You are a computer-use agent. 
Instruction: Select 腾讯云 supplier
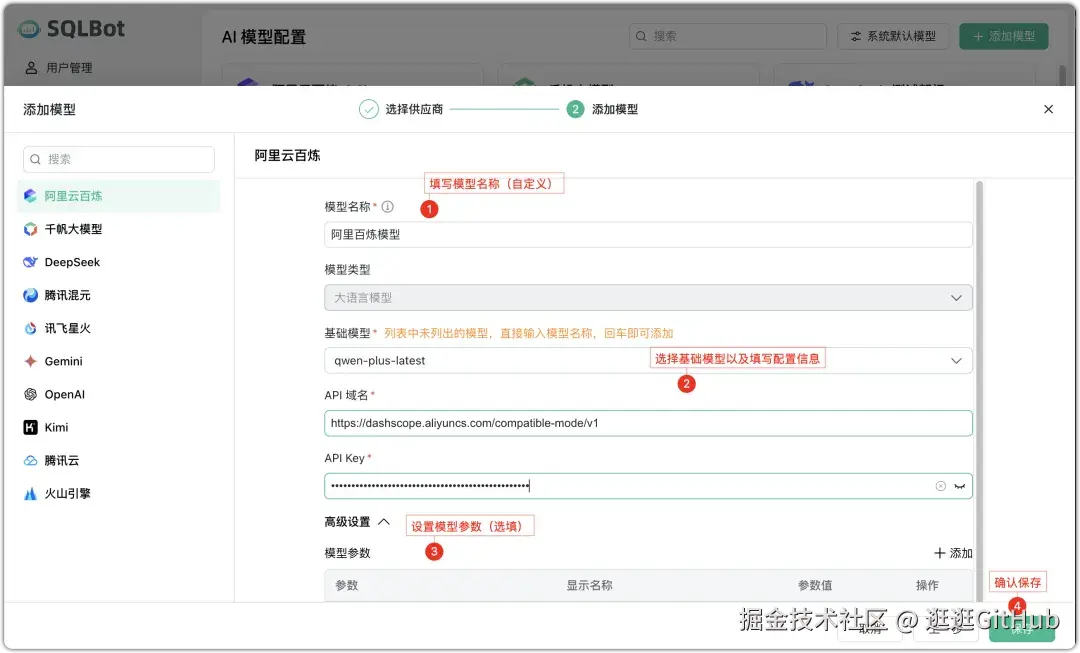(x=118, y=460)
